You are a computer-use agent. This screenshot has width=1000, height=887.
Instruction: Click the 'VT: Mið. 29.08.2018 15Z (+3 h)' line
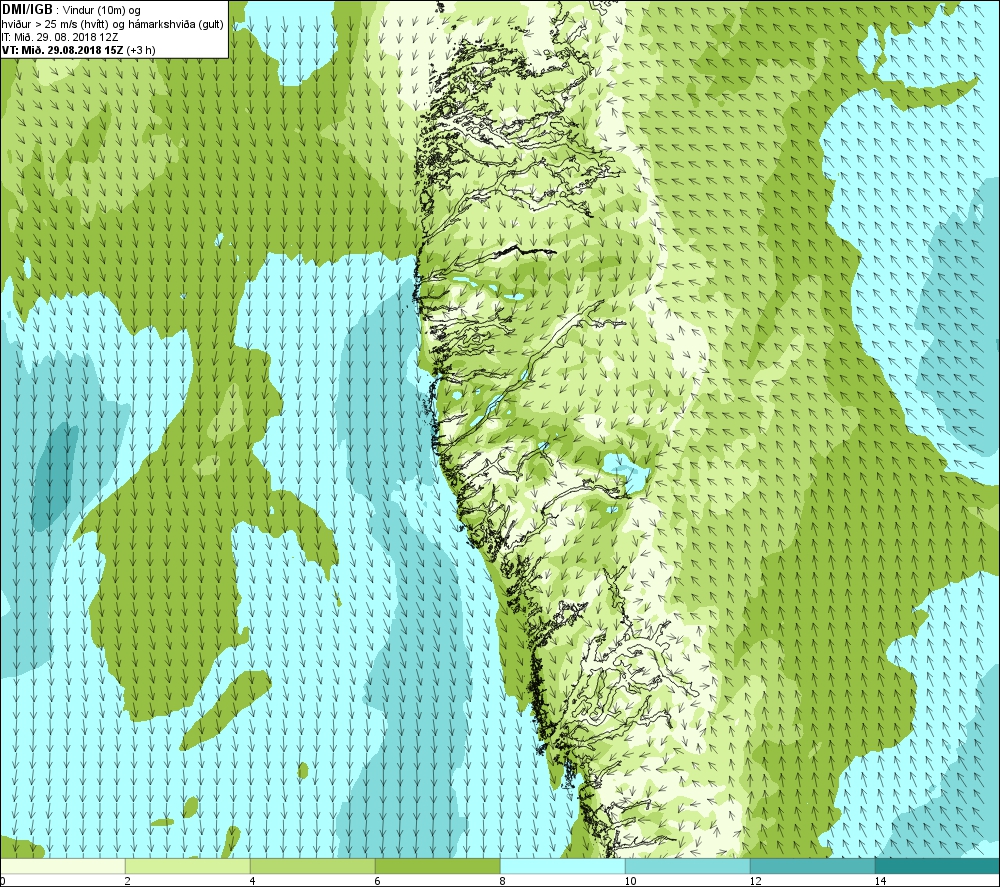click(78, 50)
